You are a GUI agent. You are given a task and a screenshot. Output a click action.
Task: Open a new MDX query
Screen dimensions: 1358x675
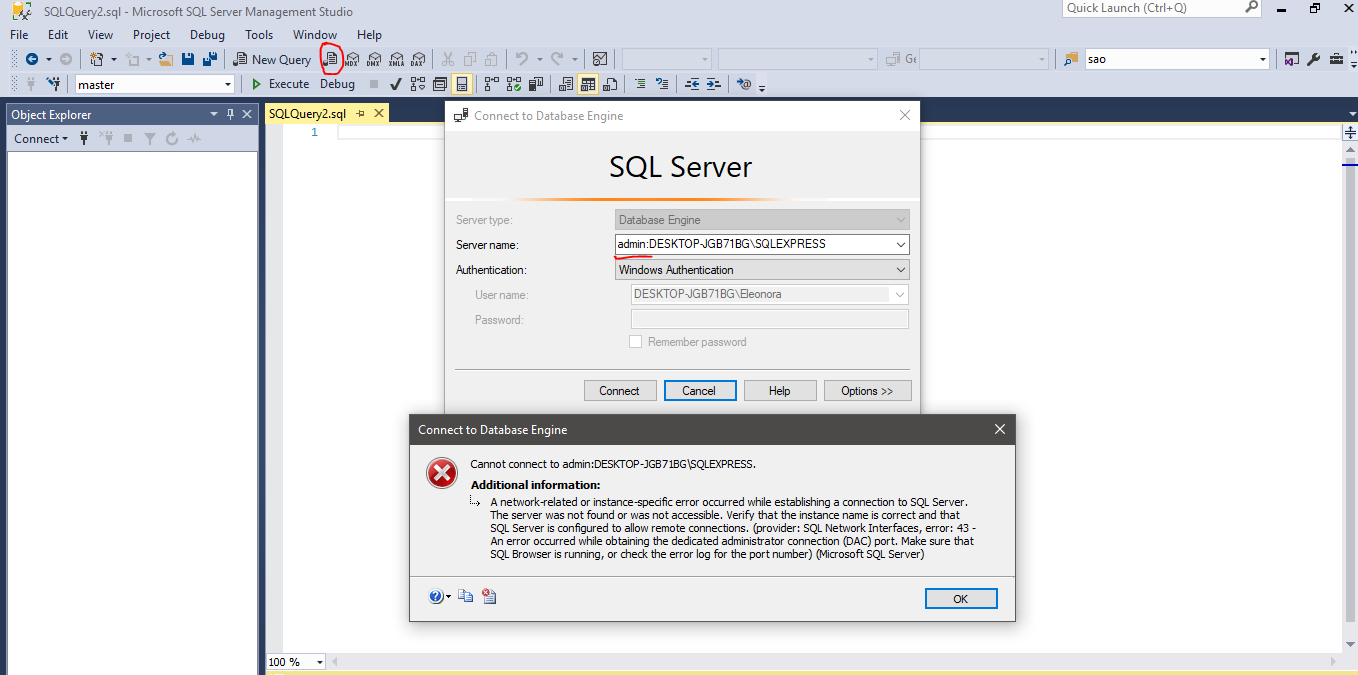tap(352, 59)
